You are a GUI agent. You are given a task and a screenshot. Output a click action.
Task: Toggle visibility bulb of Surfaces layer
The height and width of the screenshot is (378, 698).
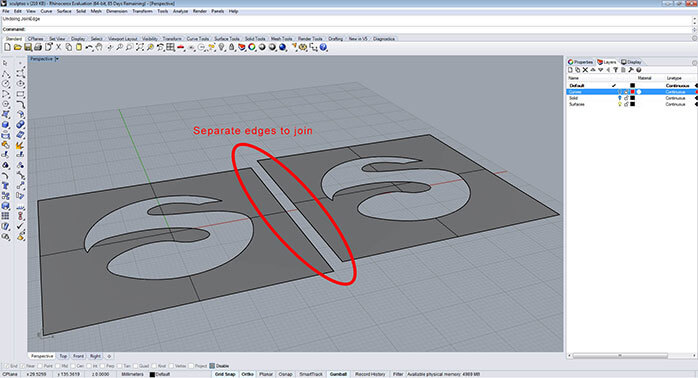619,104
